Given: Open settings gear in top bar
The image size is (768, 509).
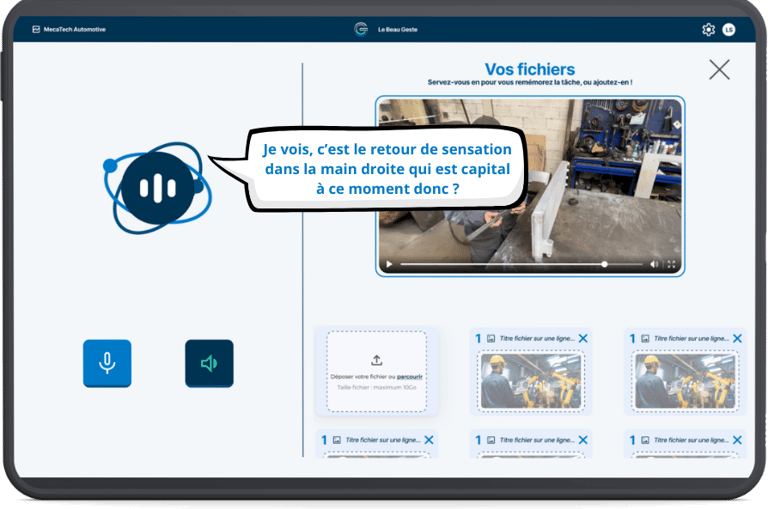Looking at the screenshot, I should [x=708, y=29].
